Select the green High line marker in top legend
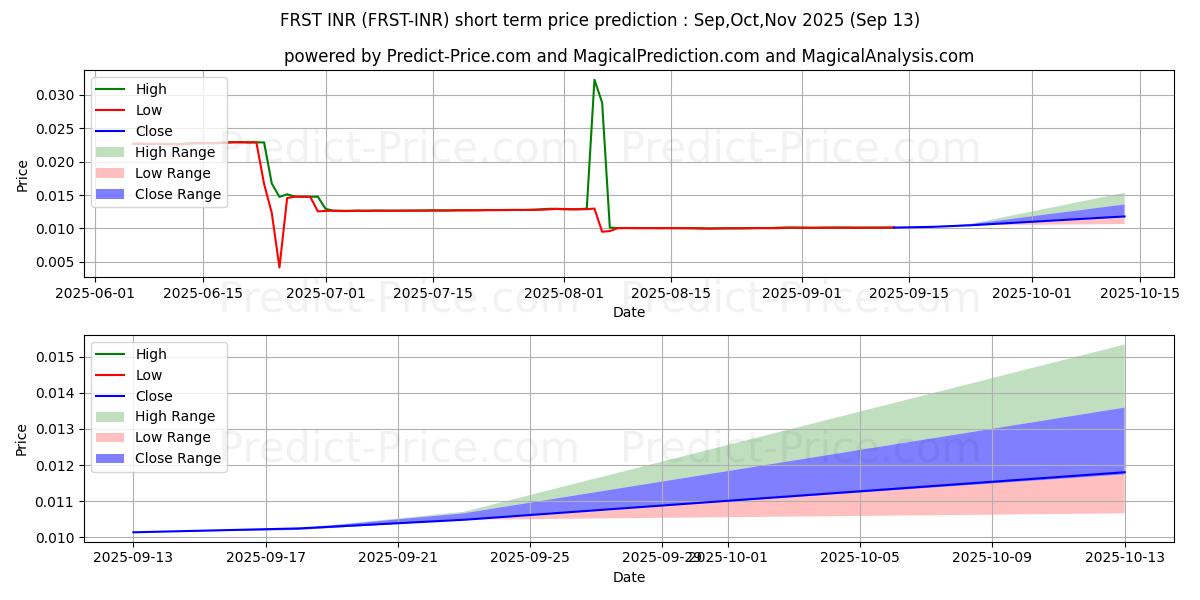1200x600 pixels. tap(113, 89)
